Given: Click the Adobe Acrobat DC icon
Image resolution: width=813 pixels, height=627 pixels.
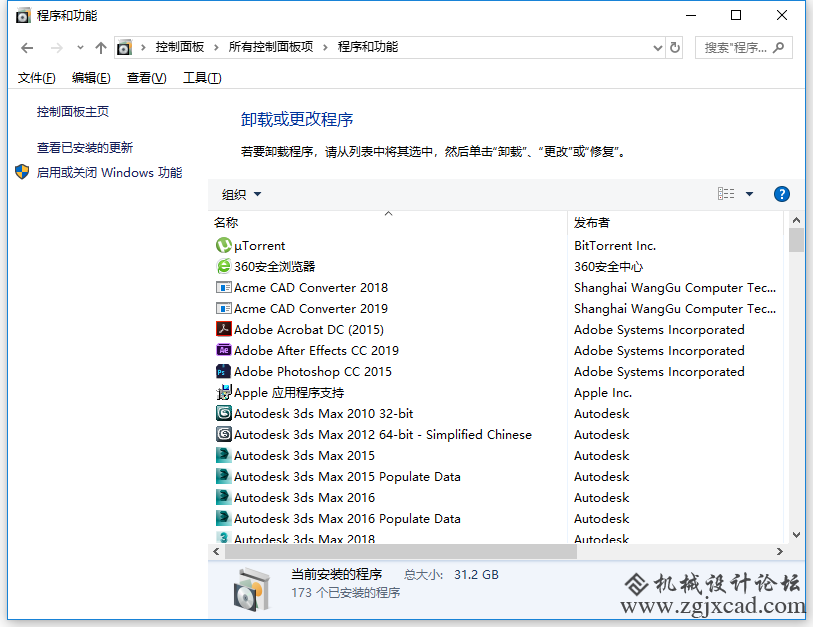Looking at the screenshot, I should [x=223, y=329].
